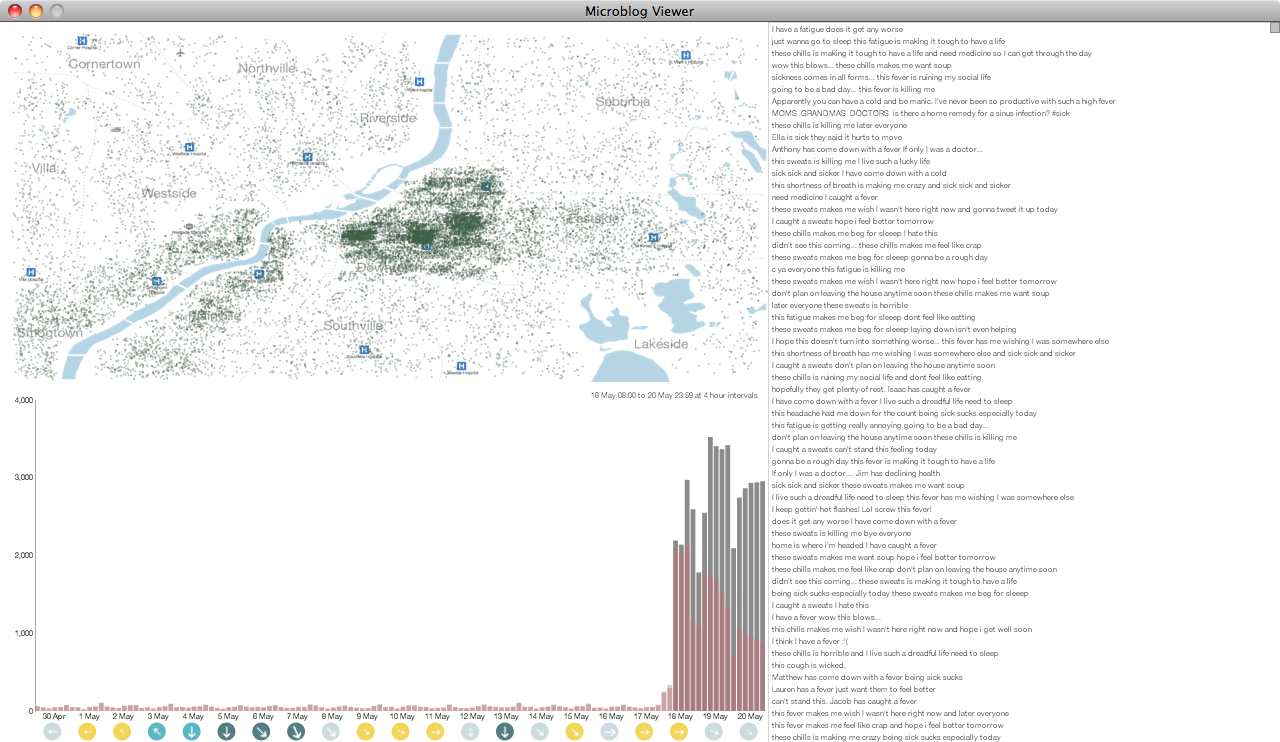
Task: Select message 'this cough is wicked.'
Action: [x=808, y=665]
